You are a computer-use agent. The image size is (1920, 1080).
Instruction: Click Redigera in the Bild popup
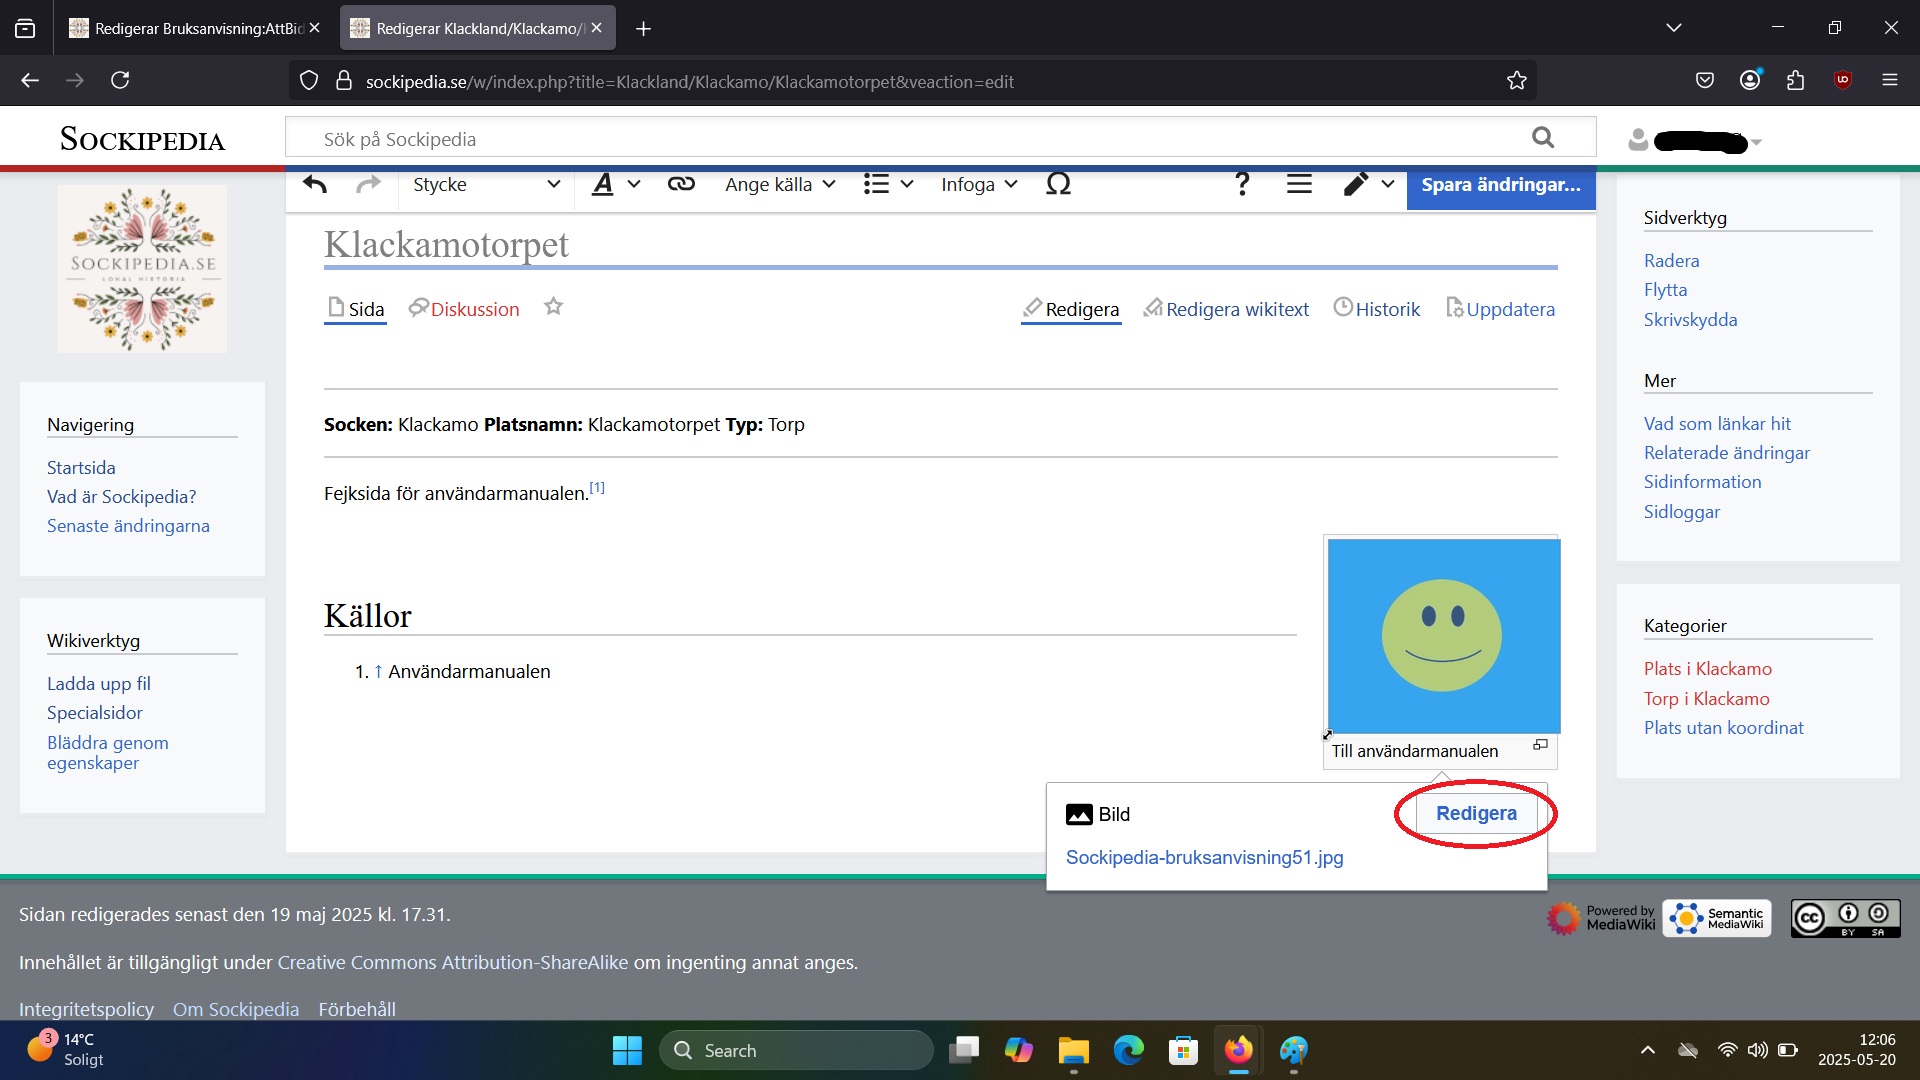coord(1475,814)
